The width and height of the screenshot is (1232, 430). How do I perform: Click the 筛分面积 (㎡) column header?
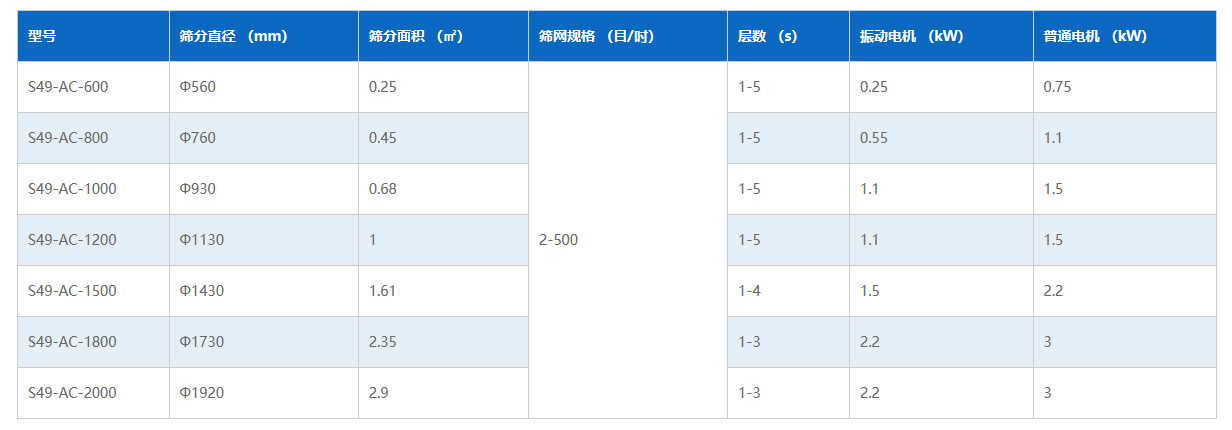pos(415,36)
